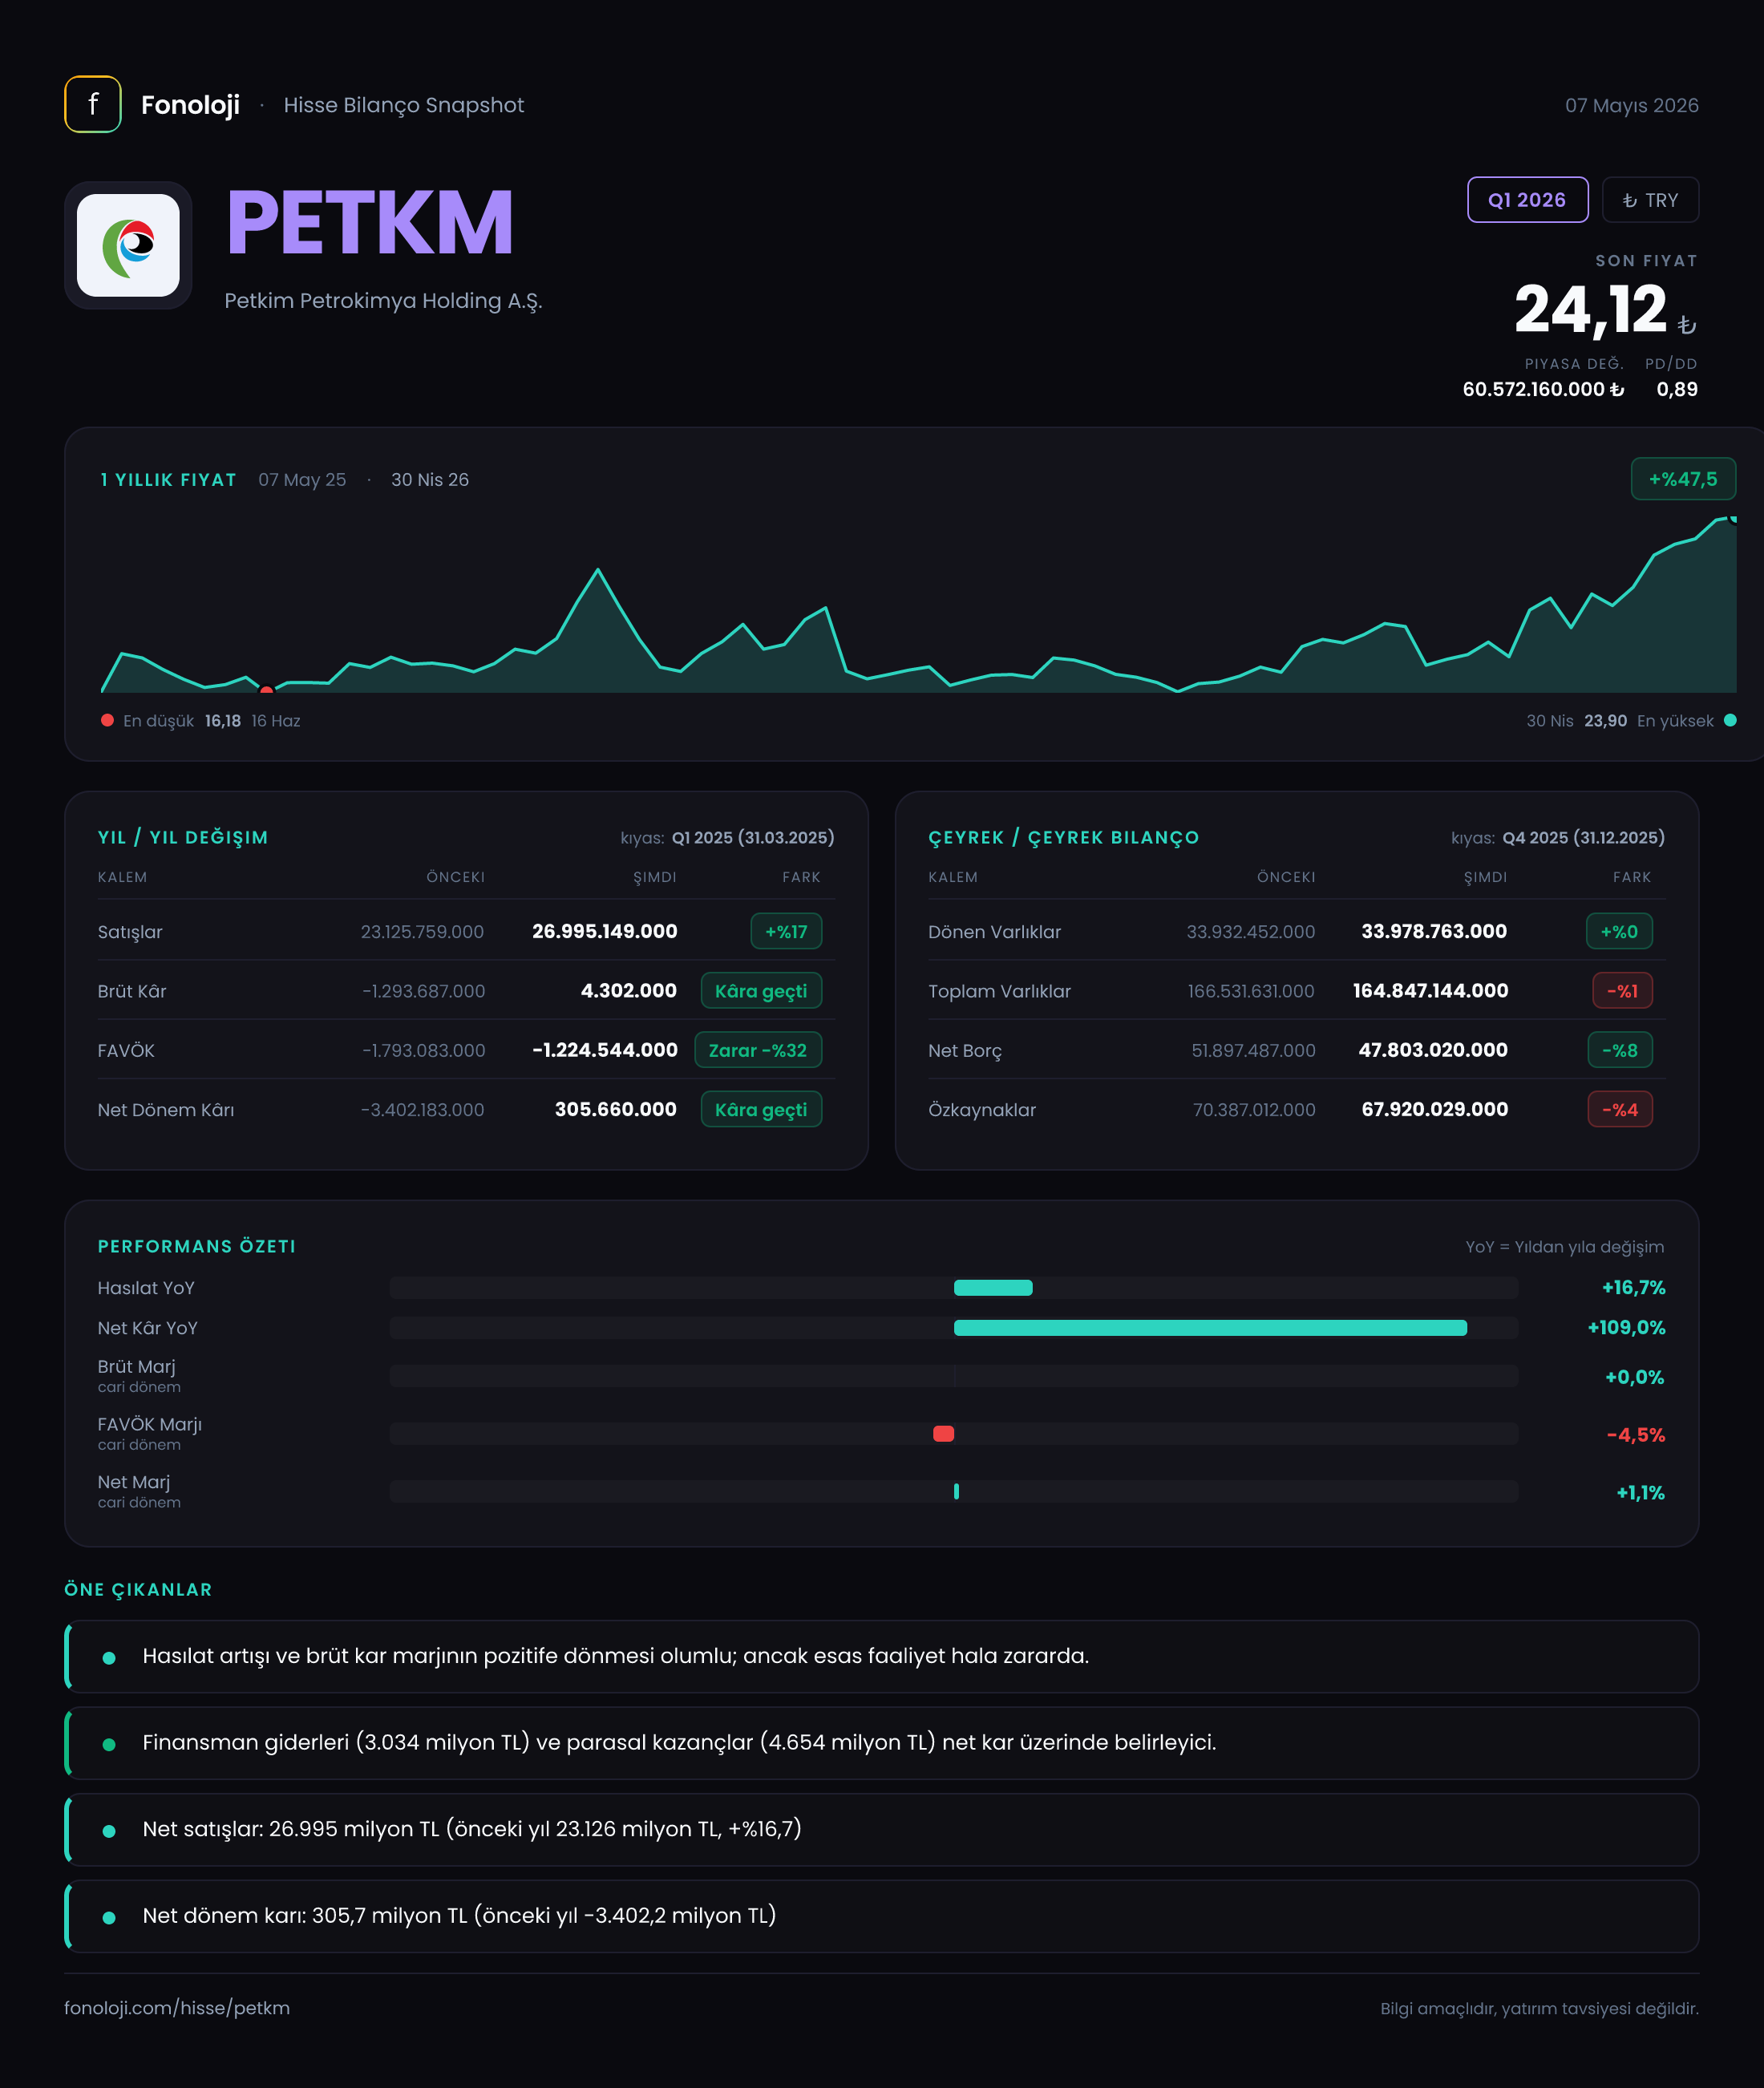Click the PD/DD value 0,89
1764x2088 pixels.
1677,389
